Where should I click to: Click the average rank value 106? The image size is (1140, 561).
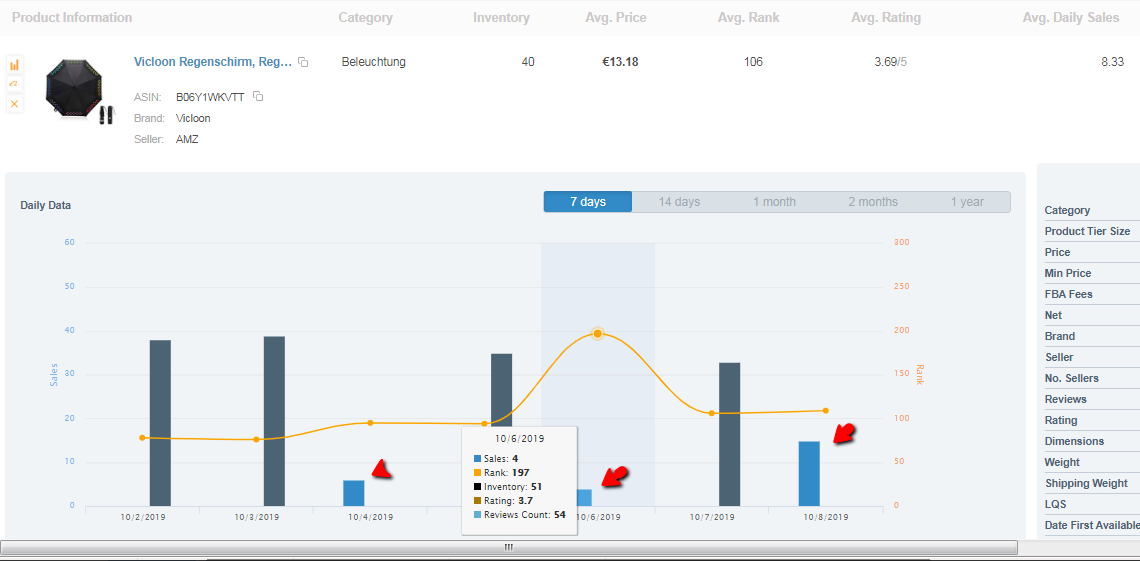pyautogui.click(x=753, y=62)
